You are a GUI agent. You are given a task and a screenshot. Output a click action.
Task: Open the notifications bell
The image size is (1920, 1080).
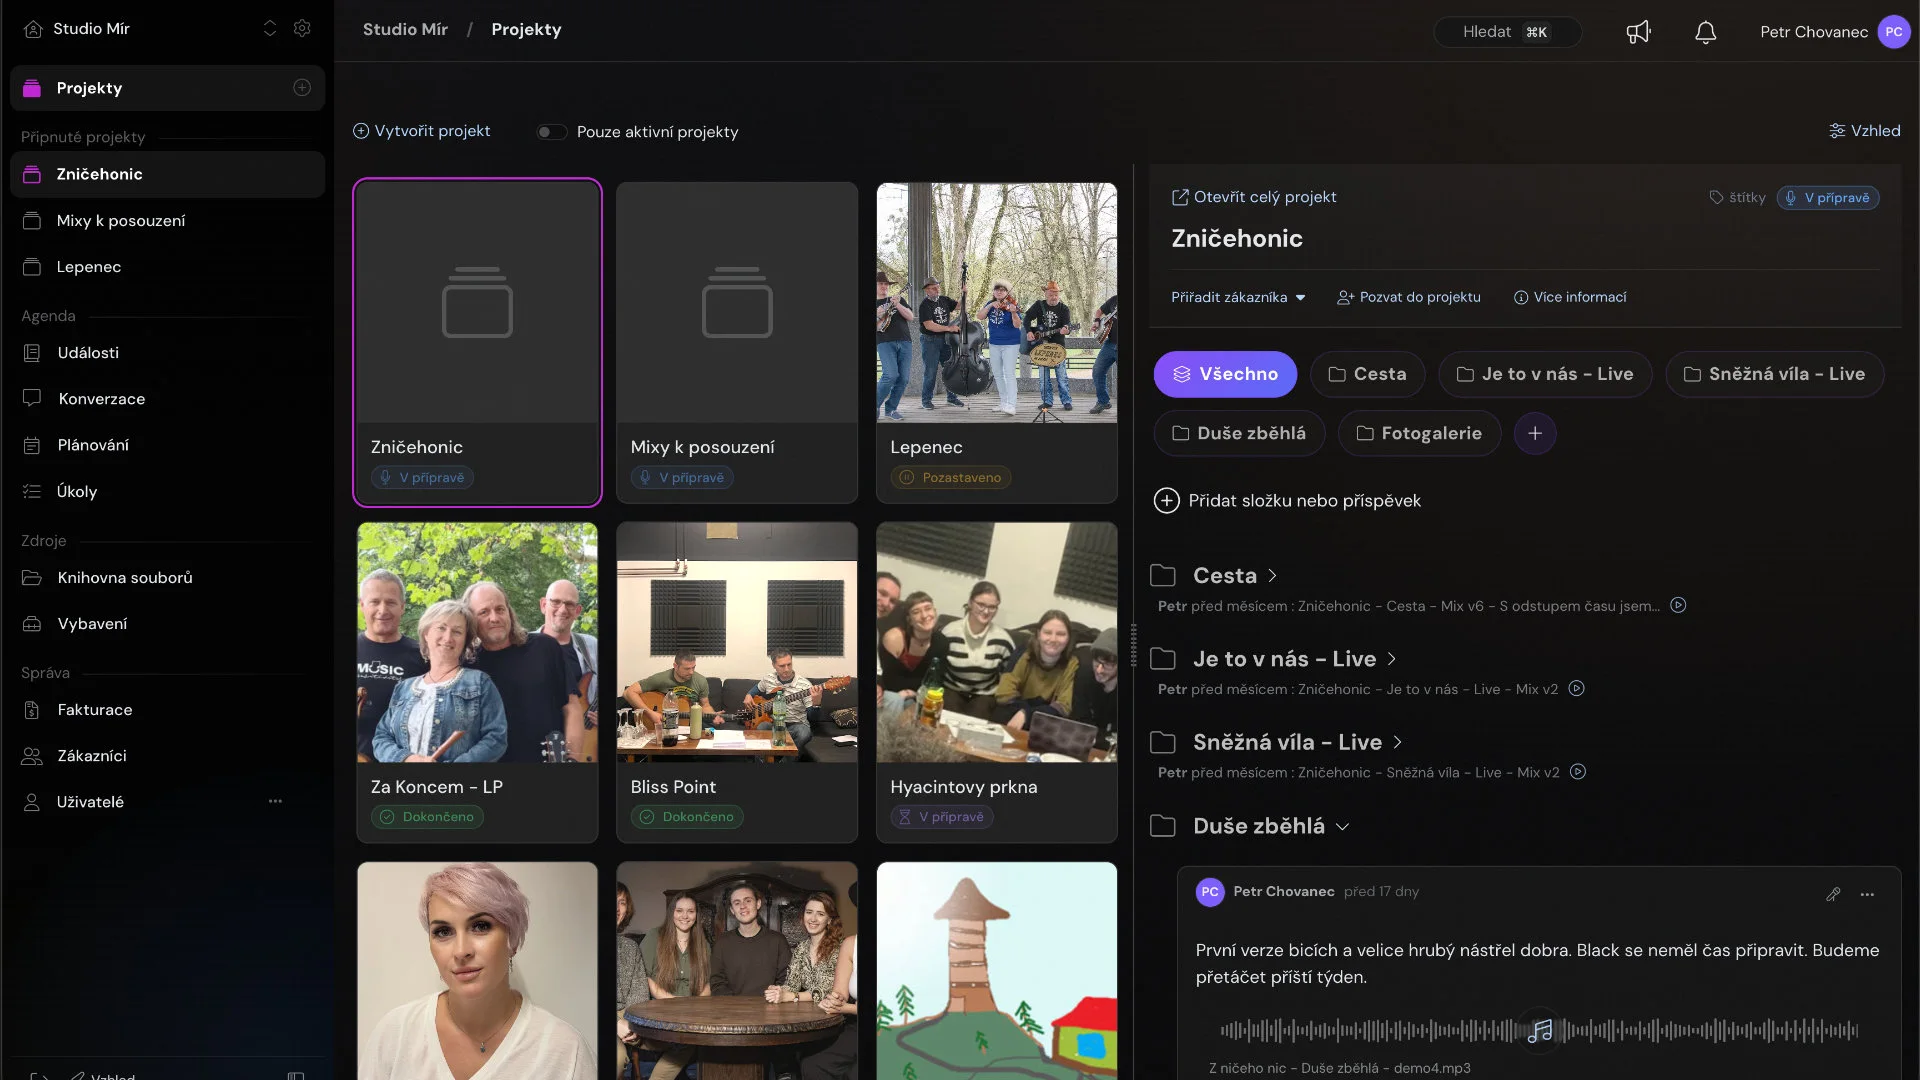pyautogui.click(x=1706, y=32)
